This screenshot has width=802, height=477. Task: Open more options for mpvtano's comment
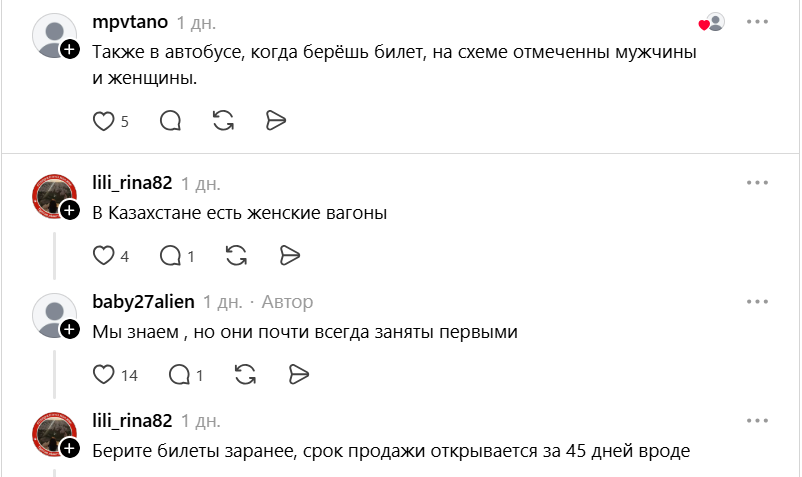(757, 22)
